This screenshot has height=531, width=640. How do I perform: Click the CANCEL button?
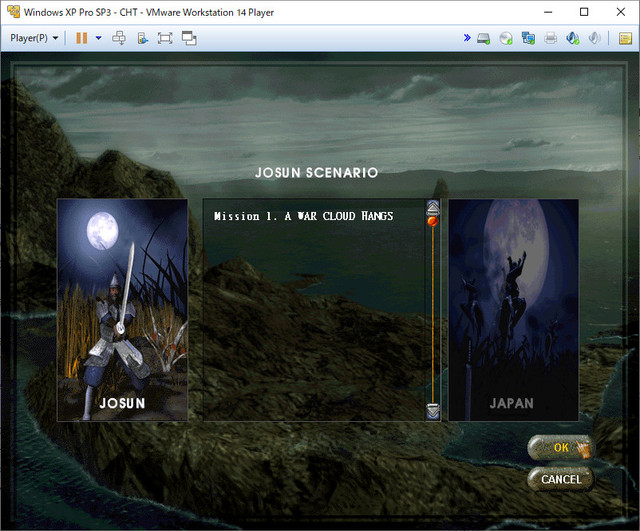pyautogui.click(x=560, y=479)
